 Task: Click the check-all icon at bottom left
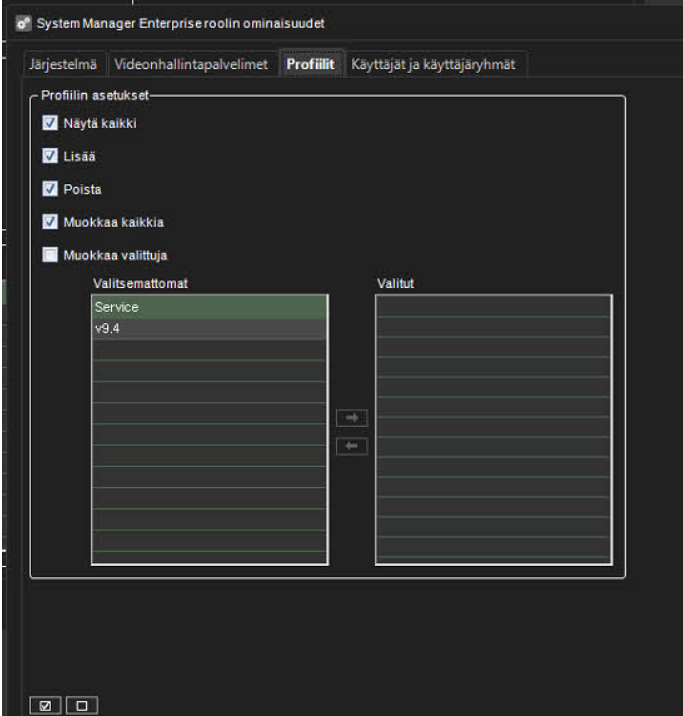(46, 706)
